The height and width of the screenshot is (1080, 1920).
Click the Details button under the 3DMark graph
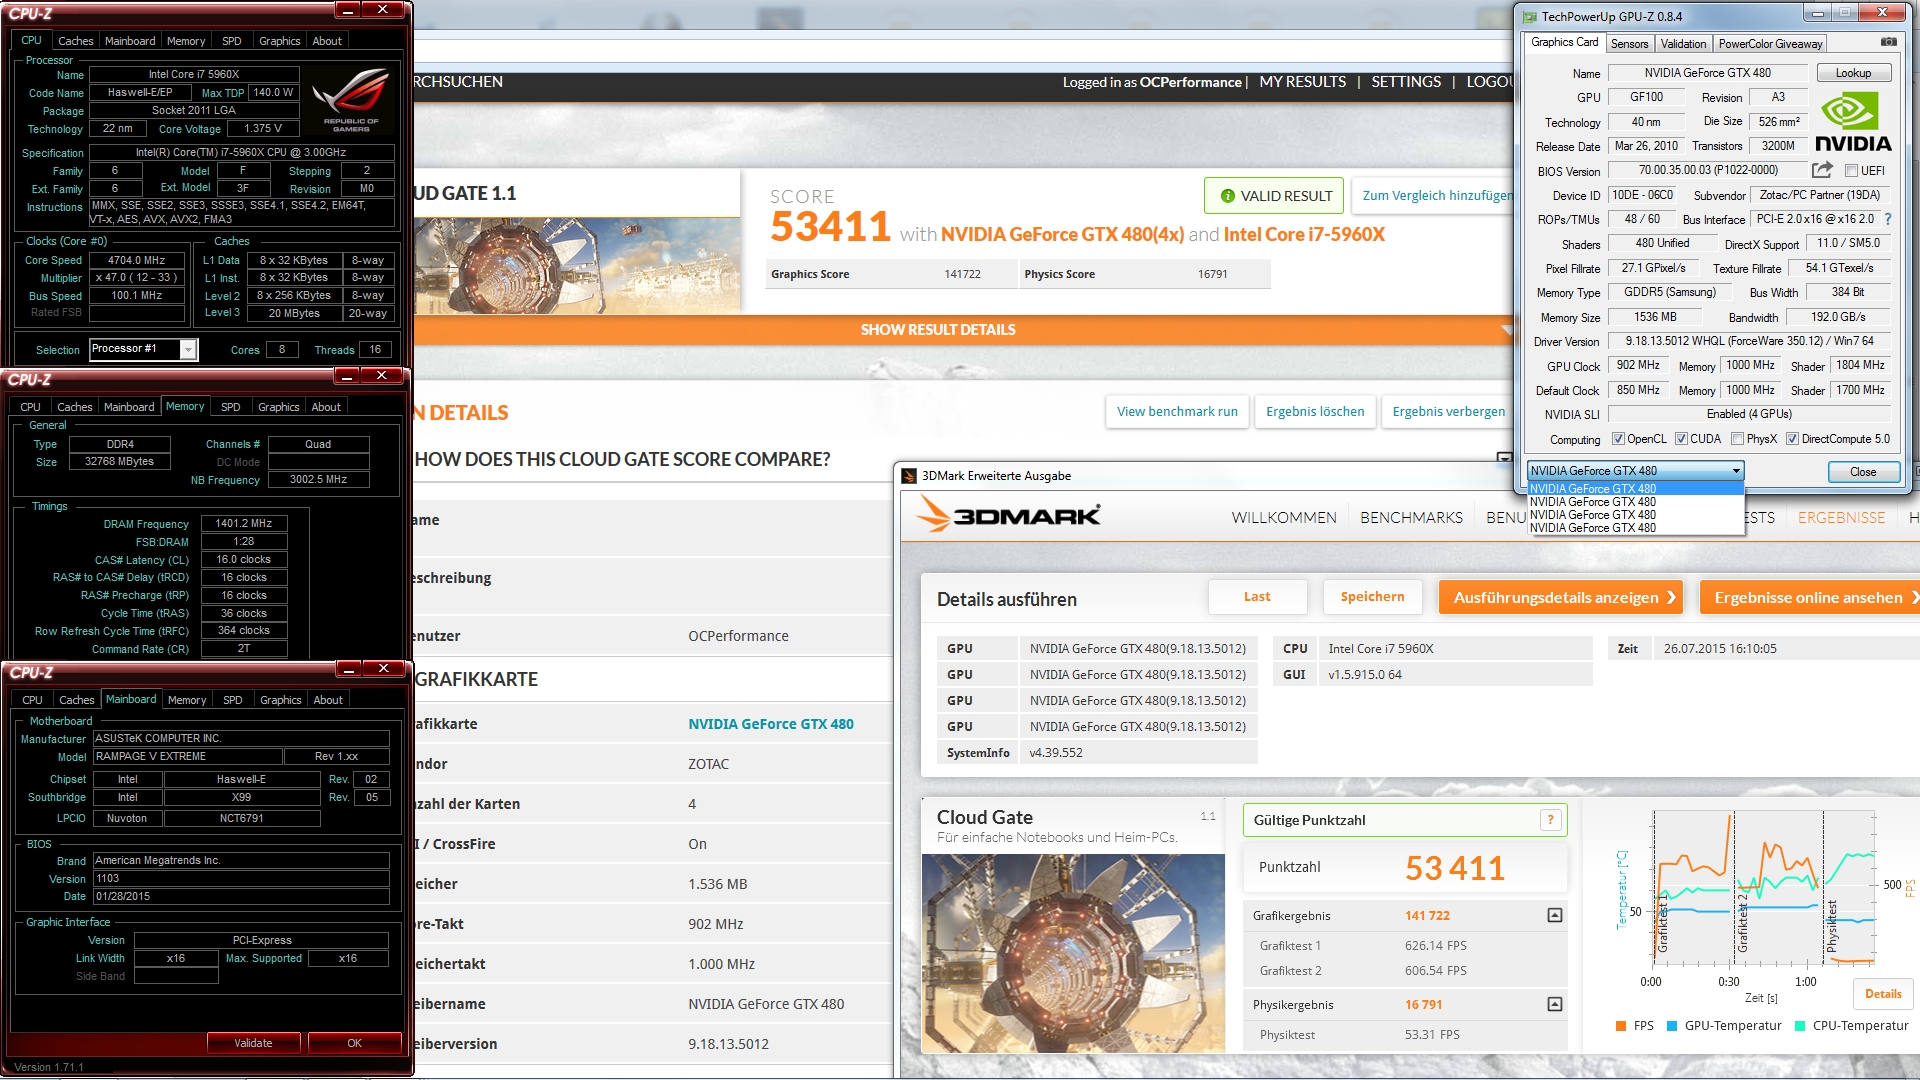[x=1883, y=994]
